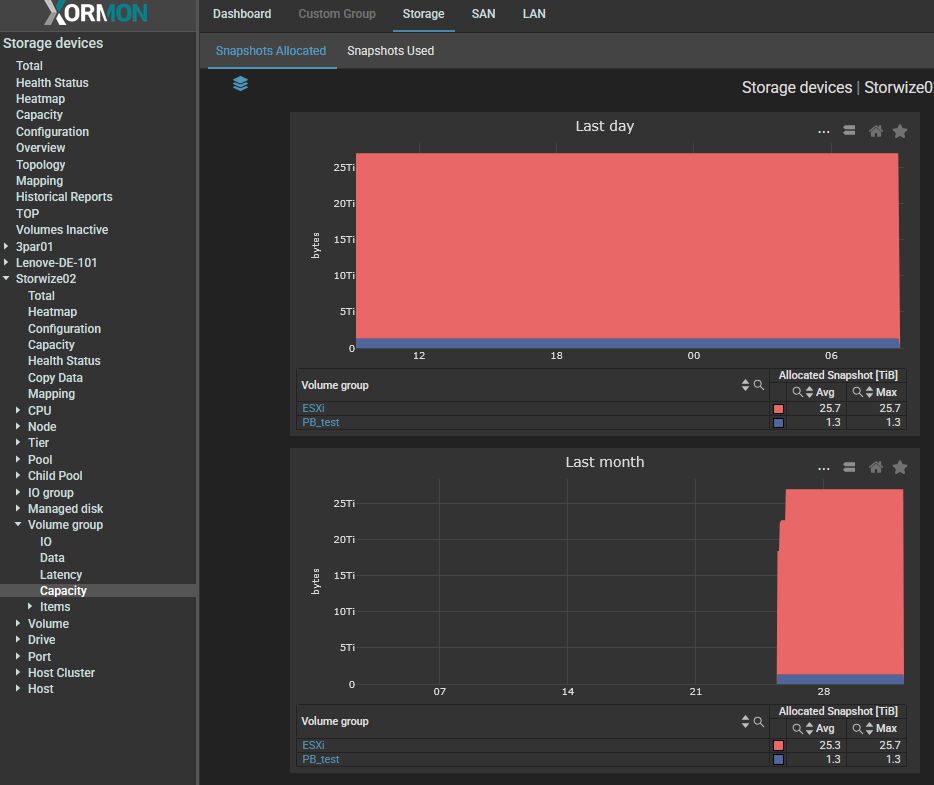Click search icon in Last month Volume group header
934x785 pixels.
pos(759,721)
